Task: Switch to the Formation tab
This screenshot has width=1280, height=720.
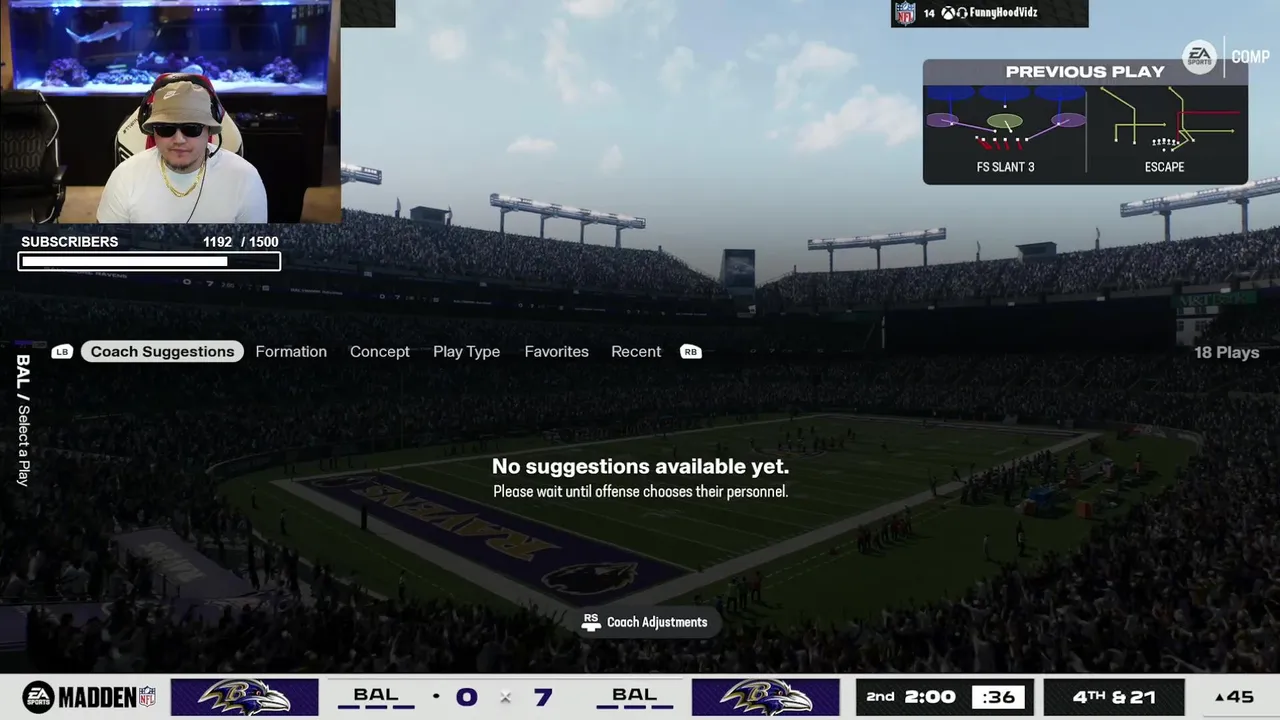Action: 291,352
